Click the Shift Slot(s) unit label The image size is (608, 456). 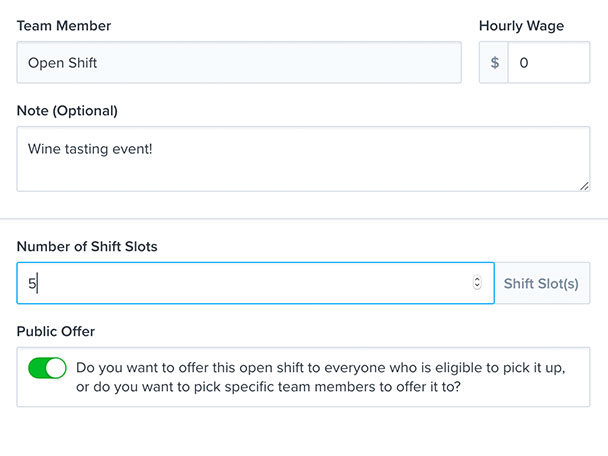point(541,283)
